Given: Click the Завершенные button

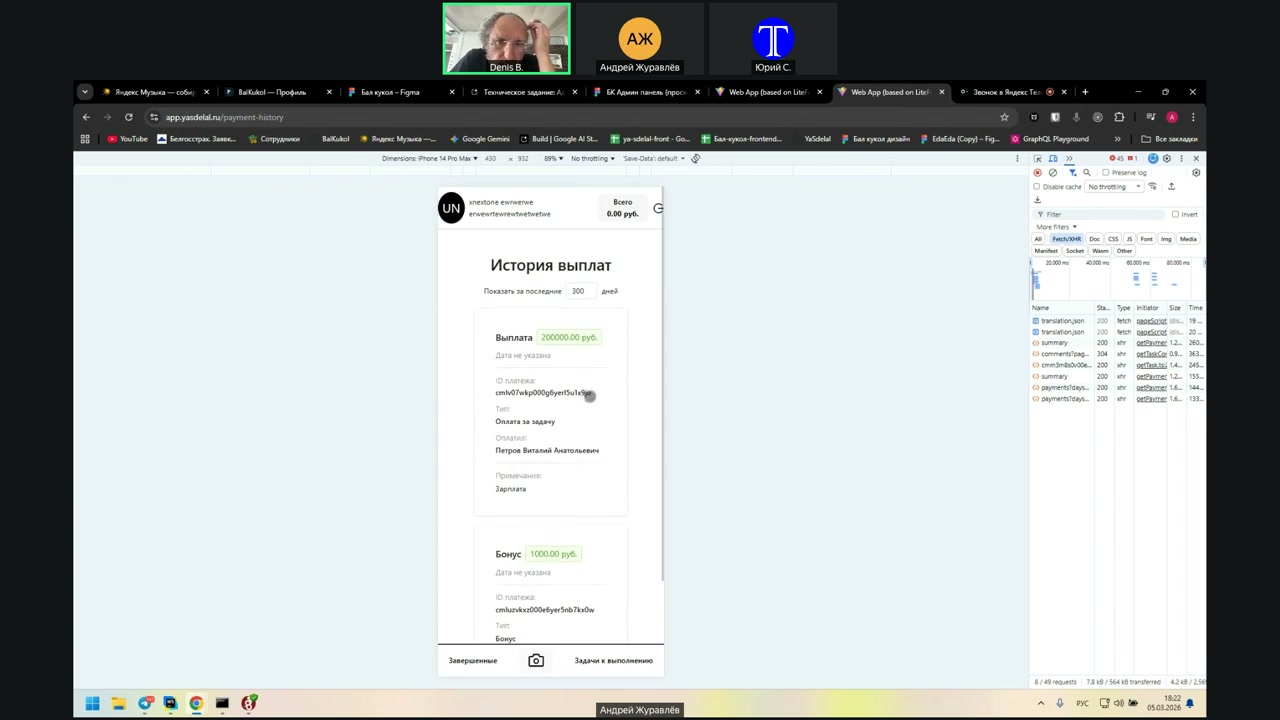Looking at the screenshot, I should pyautogui.click(x=473, y=661).
